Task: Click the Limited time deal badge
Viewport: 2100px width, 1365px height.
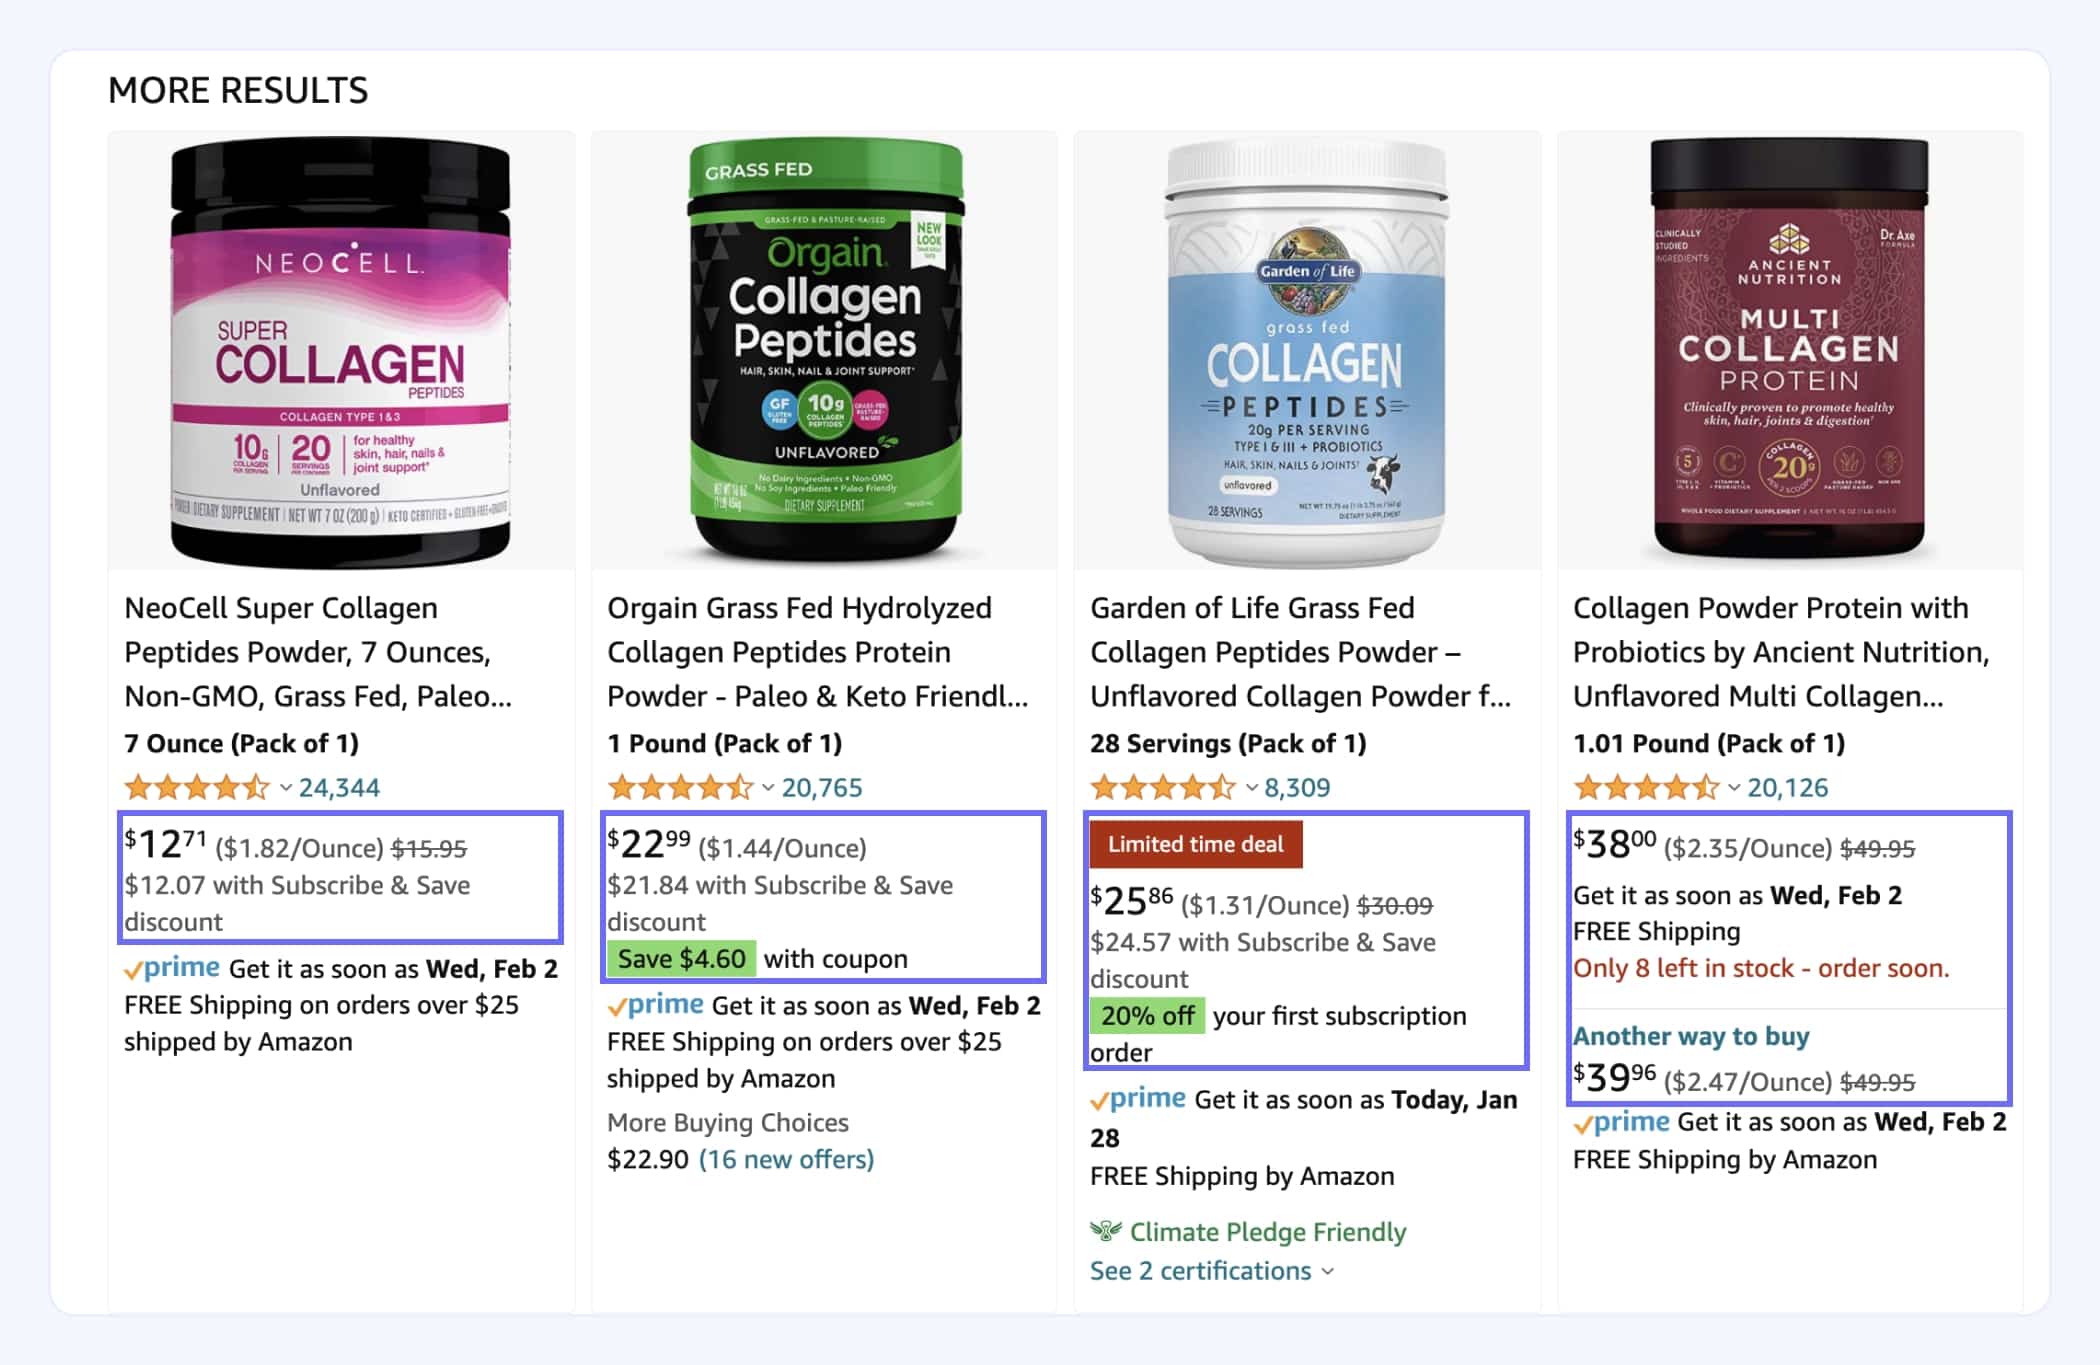Action: (x=1196, y=845)
